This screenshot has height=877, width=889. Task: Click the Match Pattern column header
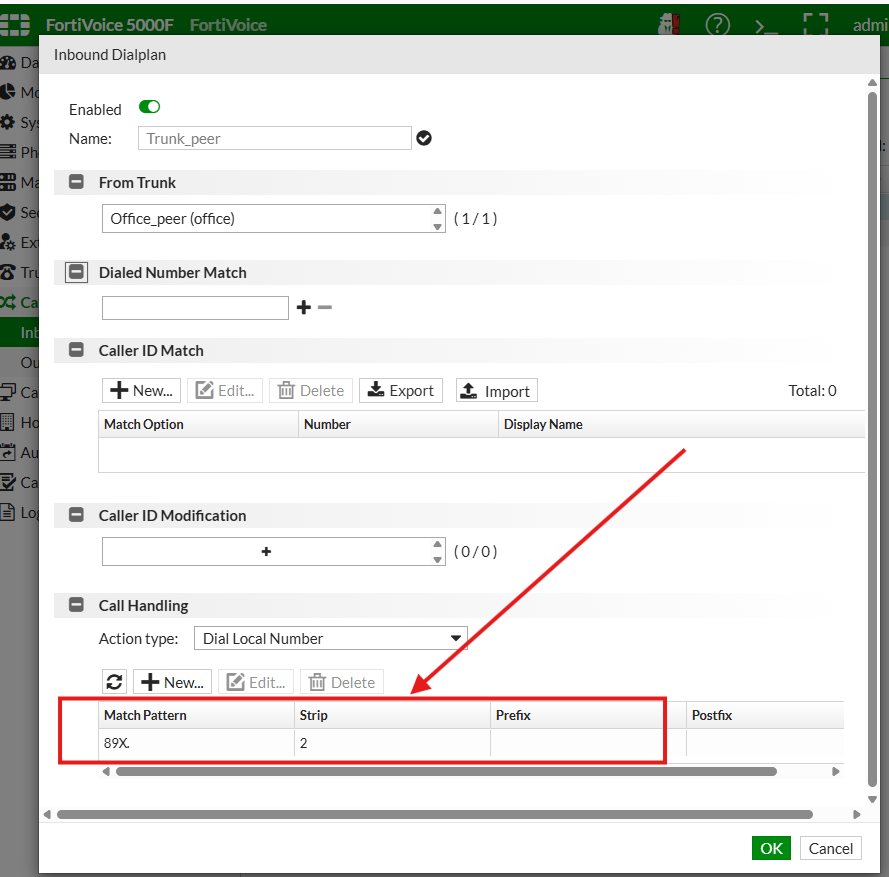pyautogui.click(x=196, y=715)
